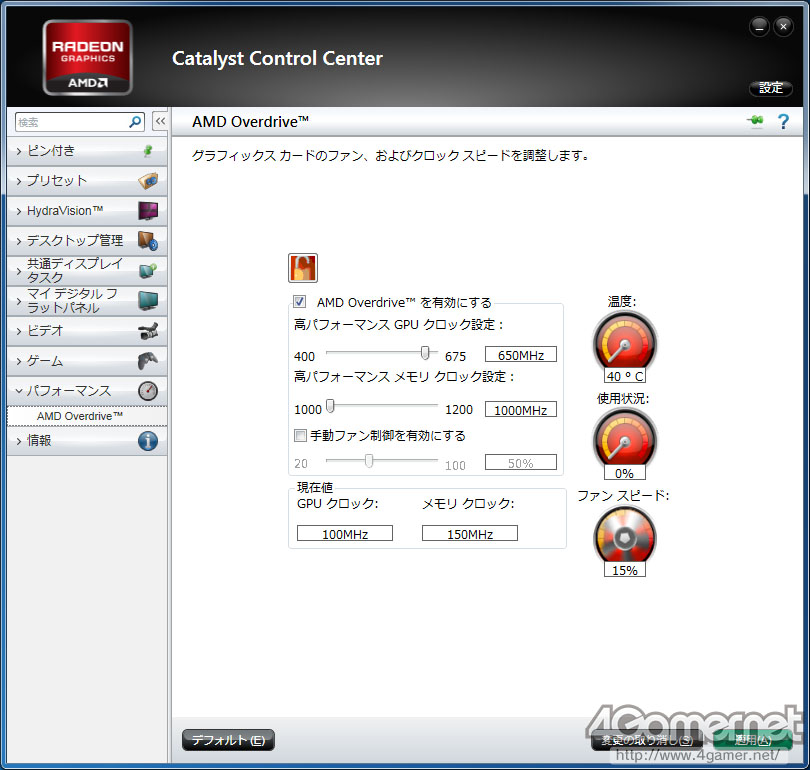Enable the 手動ファン制御 checkbox
This screenshot has height=770, width=810.
click(300, 435)
